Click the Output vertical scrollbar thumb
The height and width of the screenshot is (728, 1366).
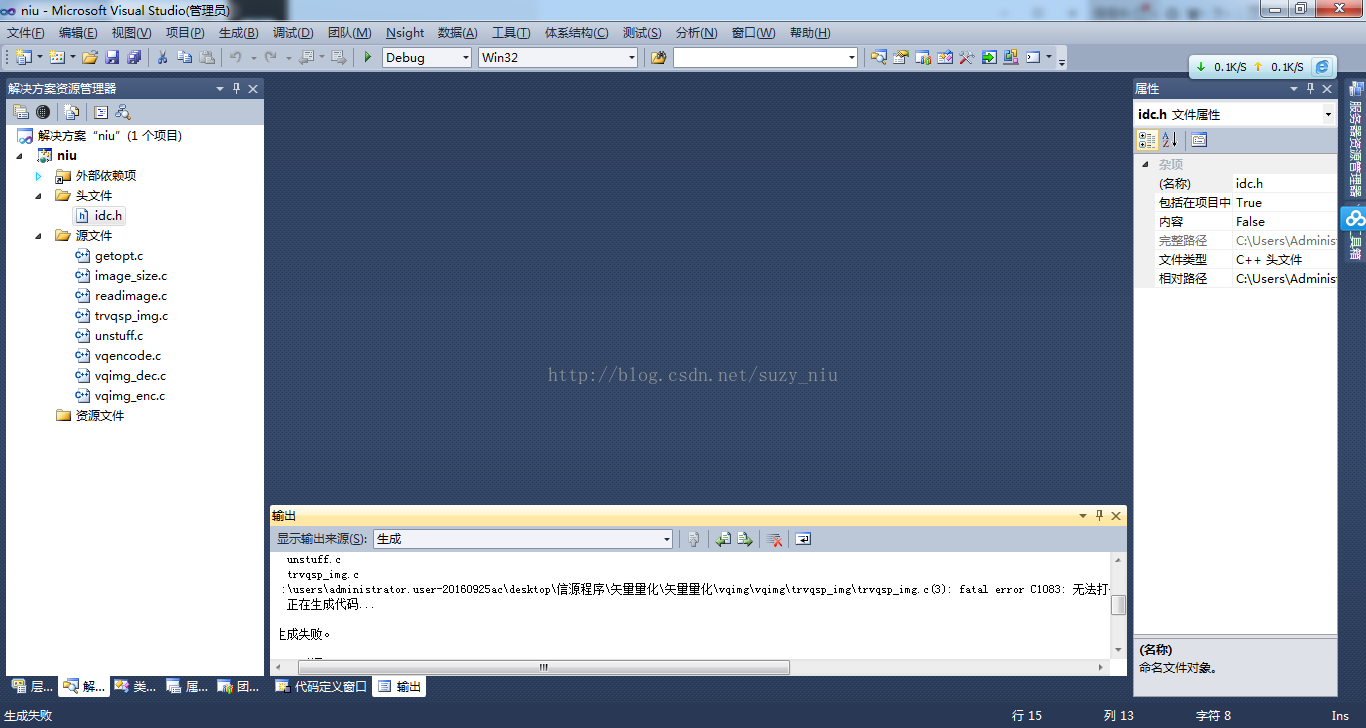1119,605
